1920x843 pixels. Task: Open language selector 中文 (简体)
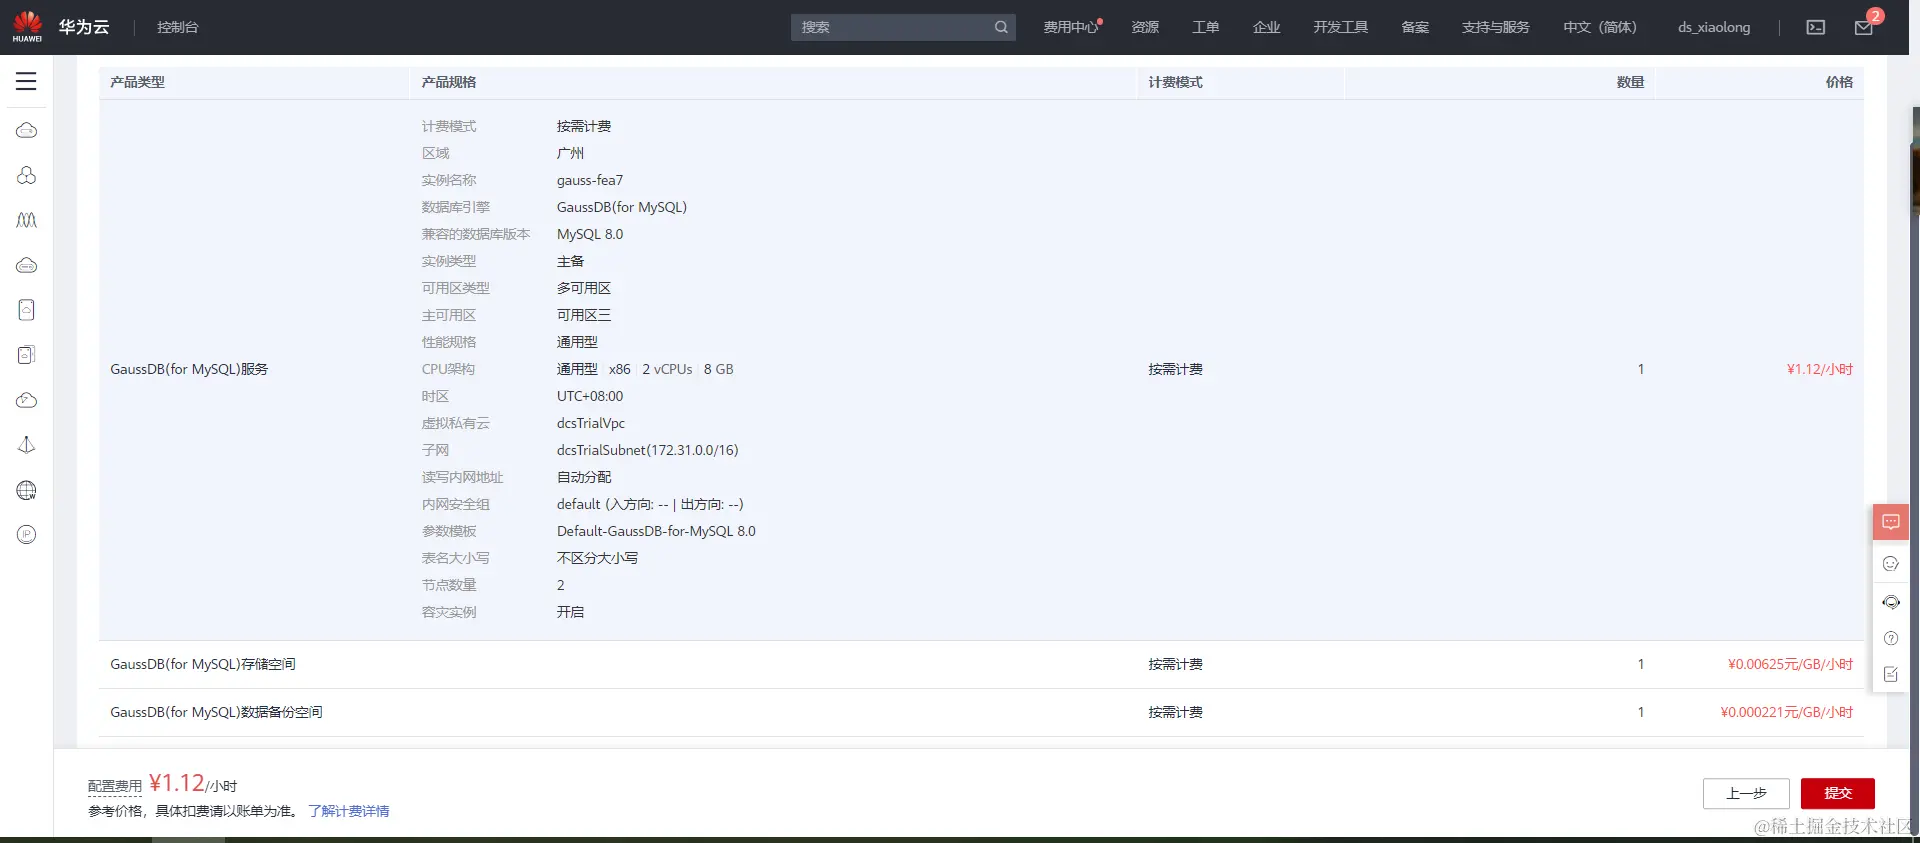pyautogui.click(x=1600, y=27)
